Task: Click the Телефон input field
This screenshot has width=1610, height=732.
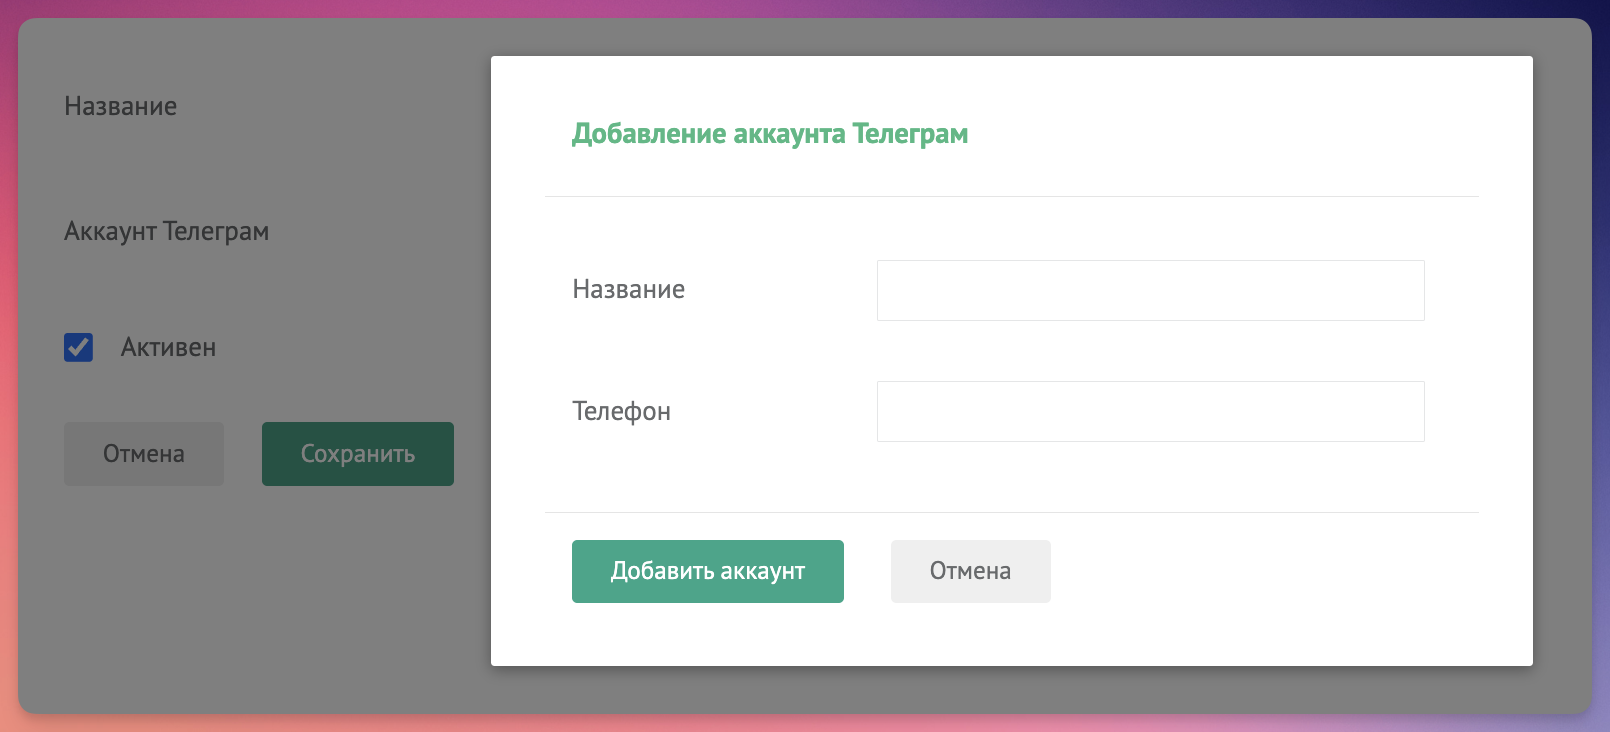Action: (x=1150, y=411)
